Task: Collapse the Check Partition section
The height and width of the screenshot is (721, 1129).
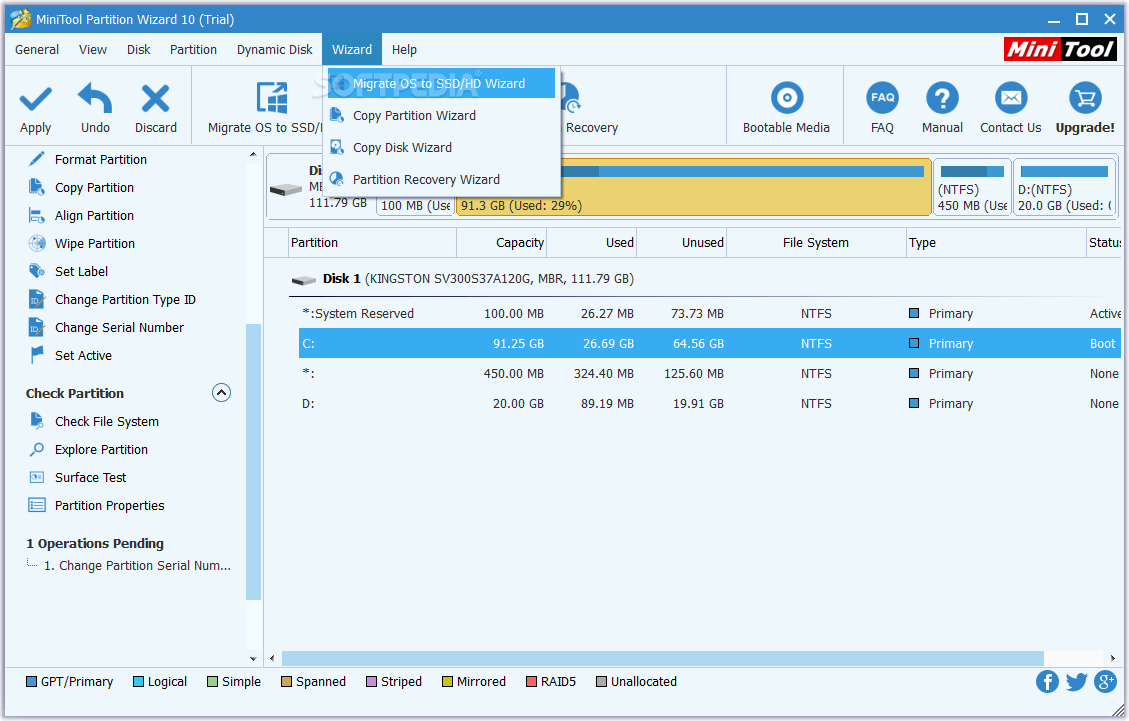Action: pos(221,393)
